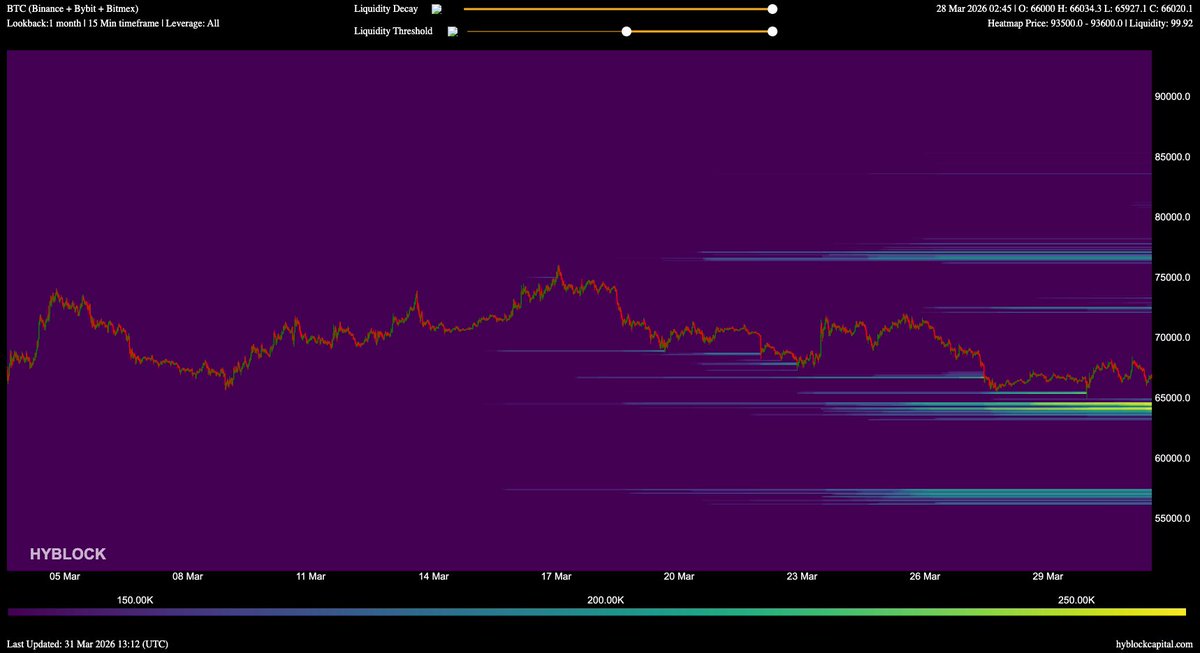Click the left Liquidity Threshold slider handle

coord(626,31)
